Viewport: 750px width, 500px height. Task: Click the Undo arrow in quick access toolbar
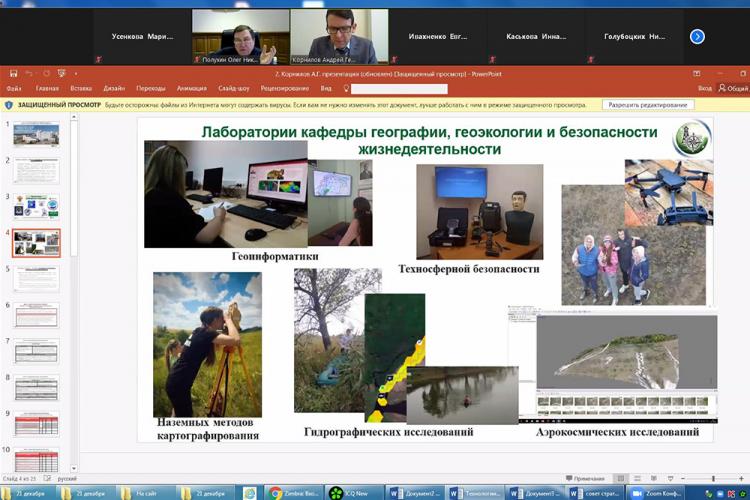(x=30, y=74)
